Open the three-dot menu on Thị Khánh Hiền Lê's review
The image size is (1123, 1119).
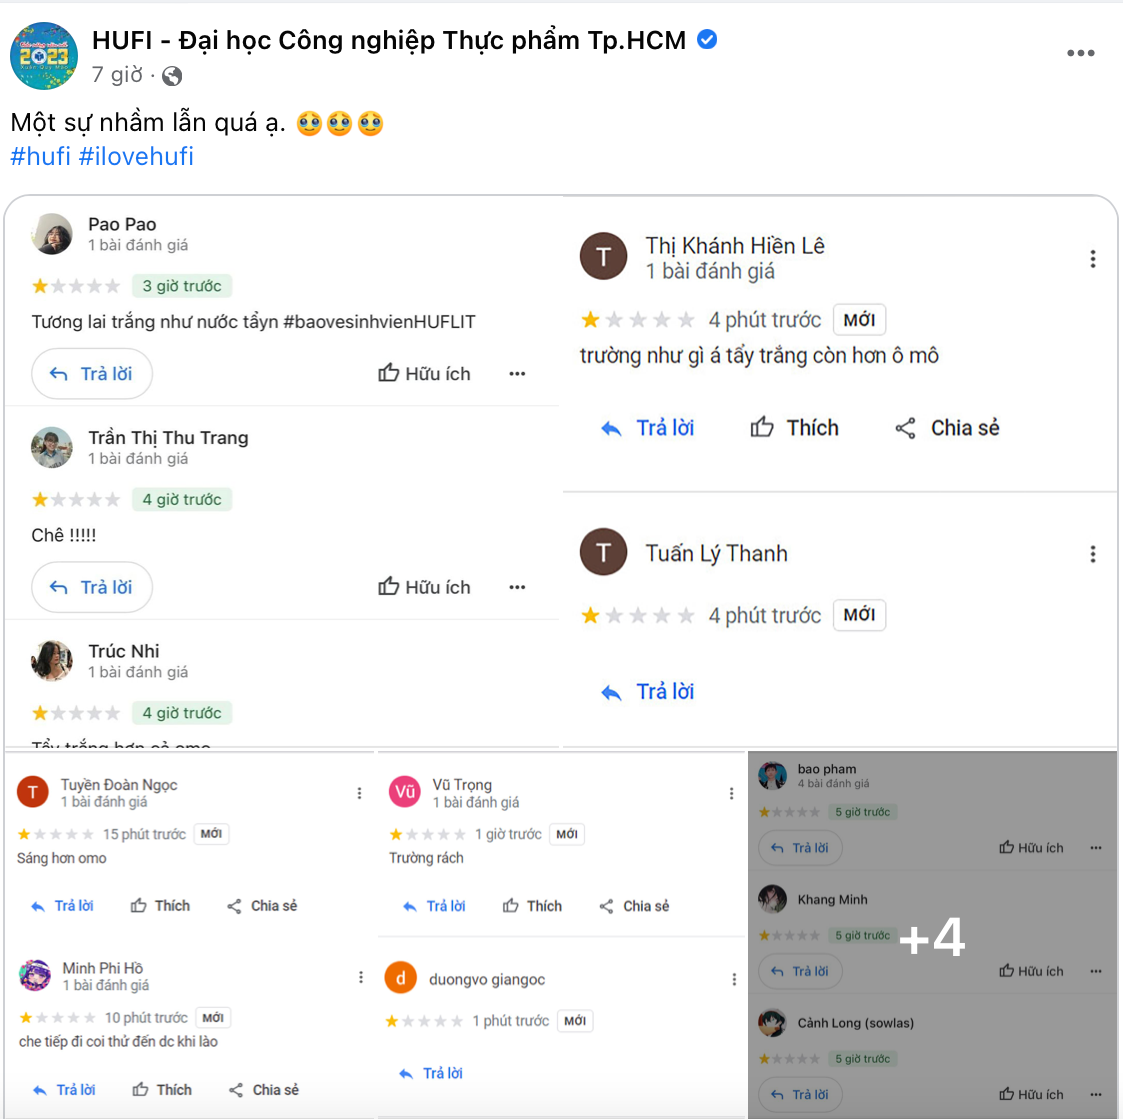click(x=1092, y=259)
